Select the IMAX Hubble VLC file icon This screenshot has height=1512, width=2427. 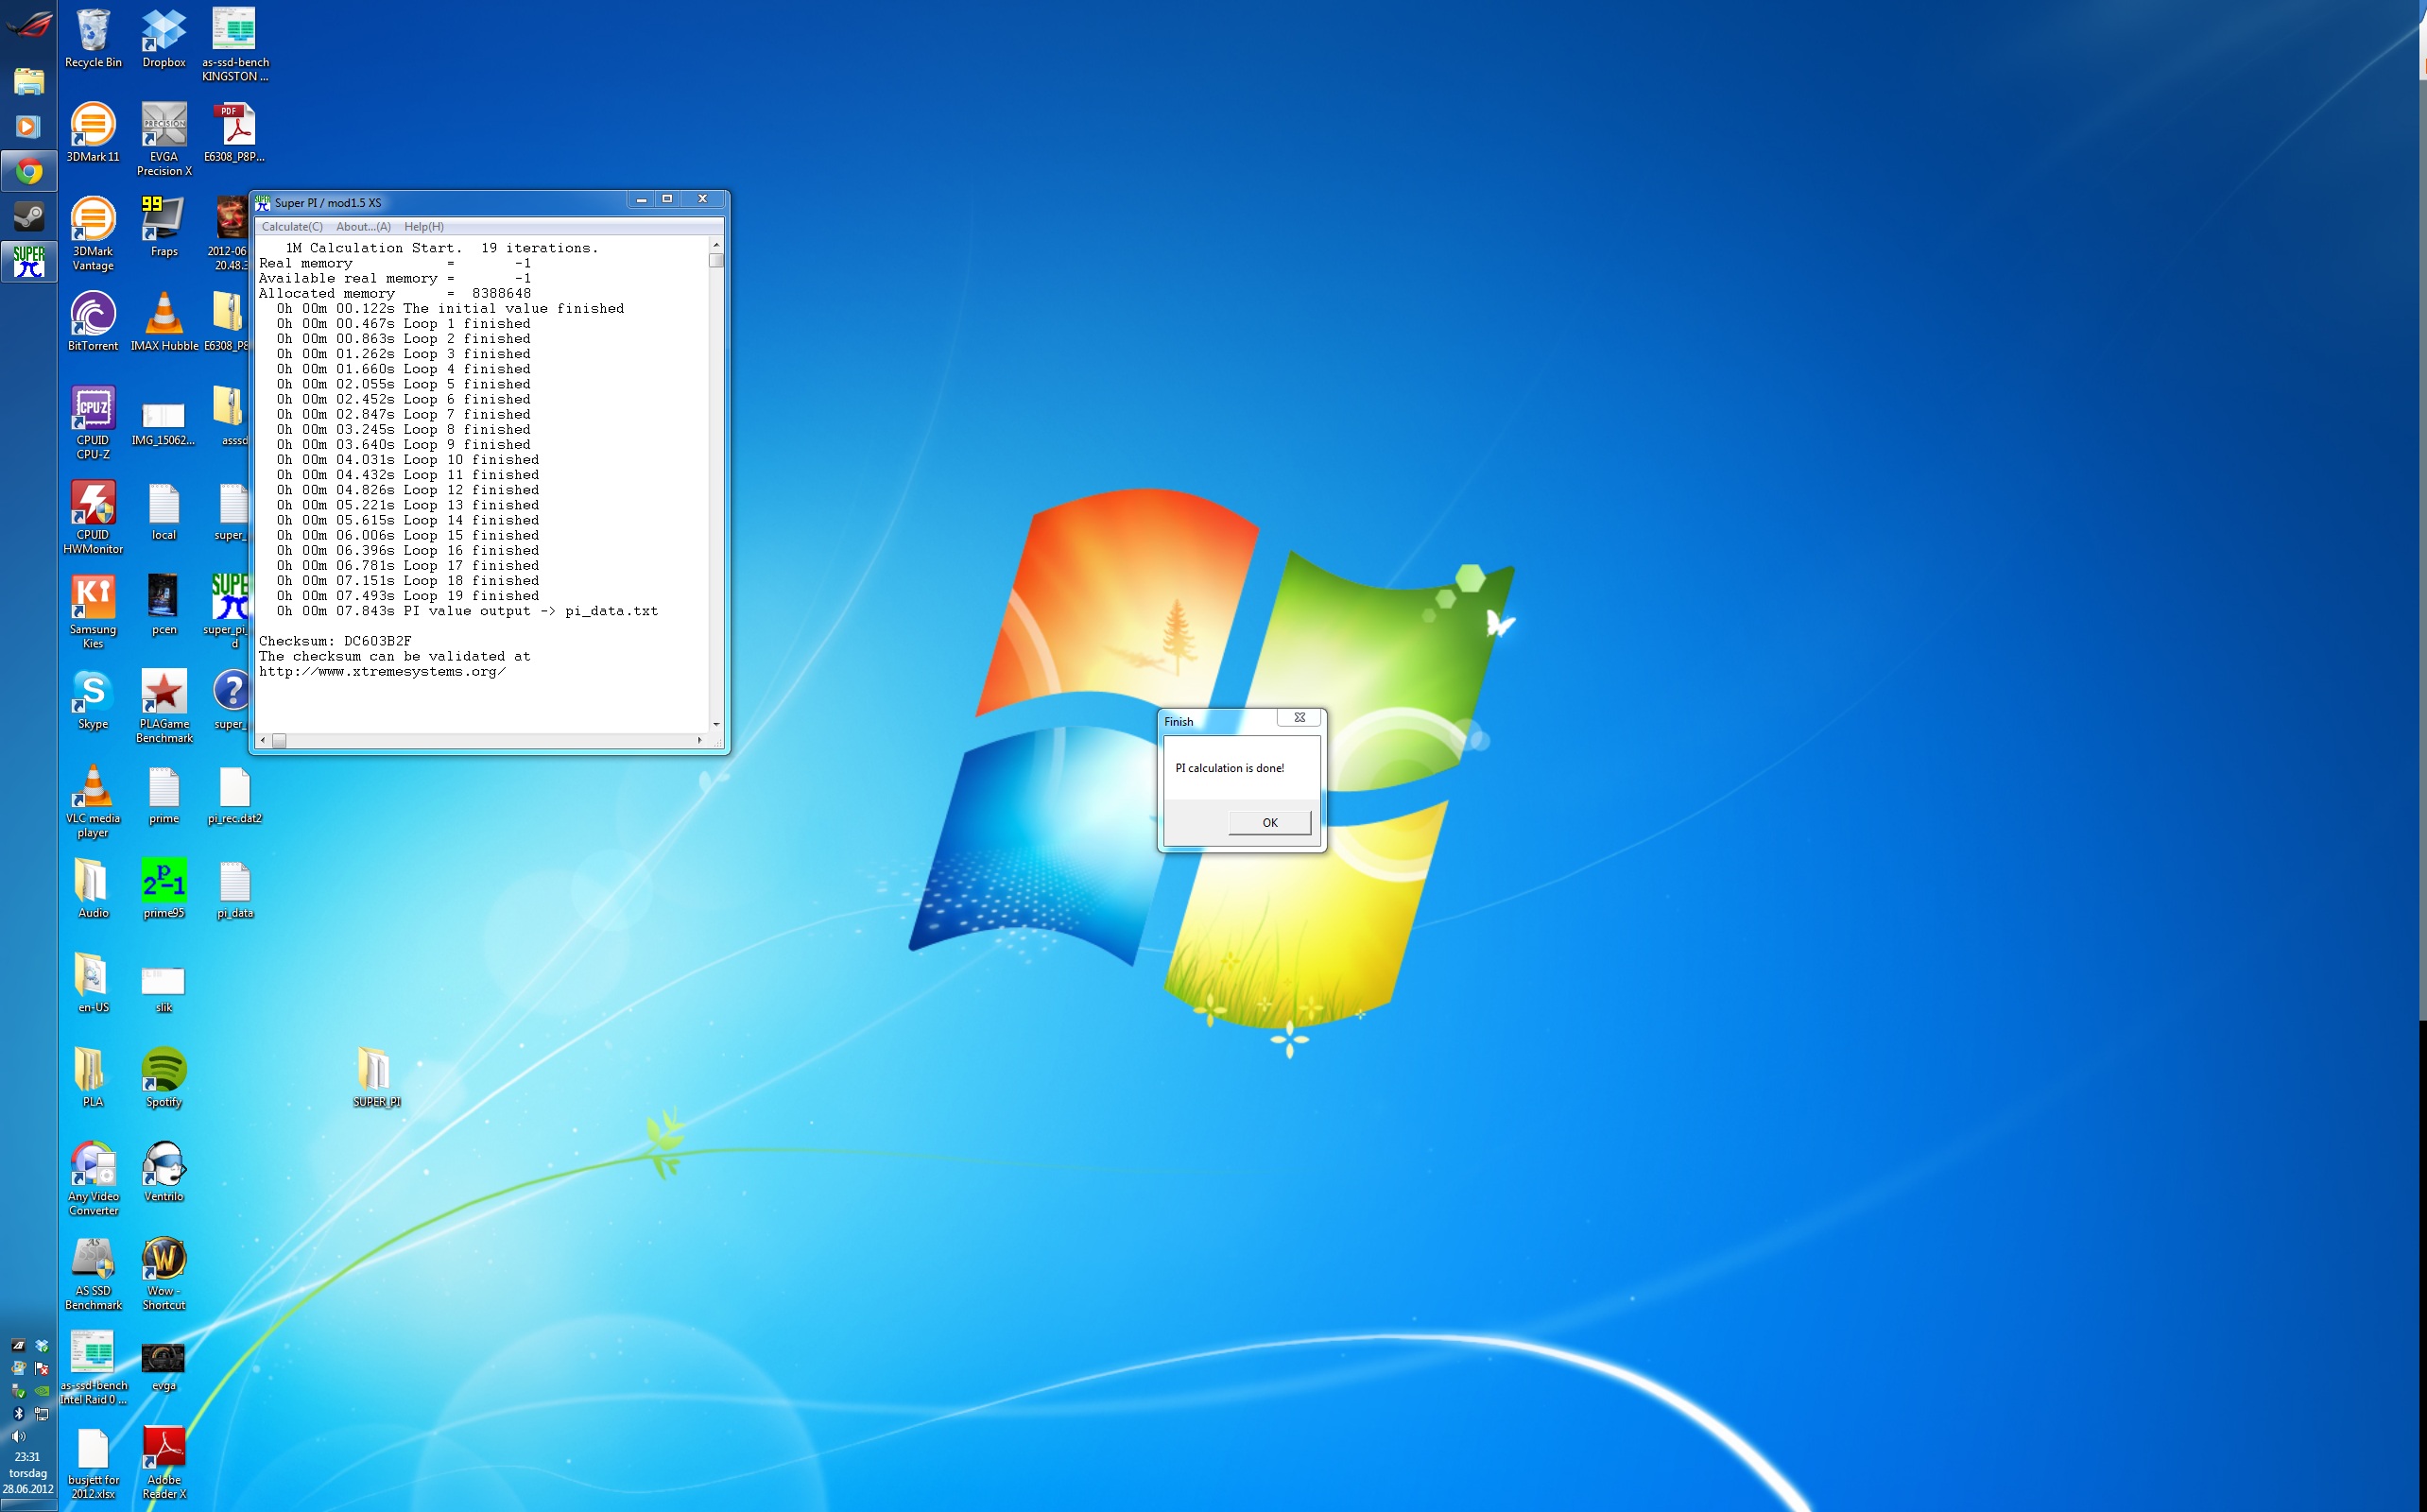coord(164,322)
